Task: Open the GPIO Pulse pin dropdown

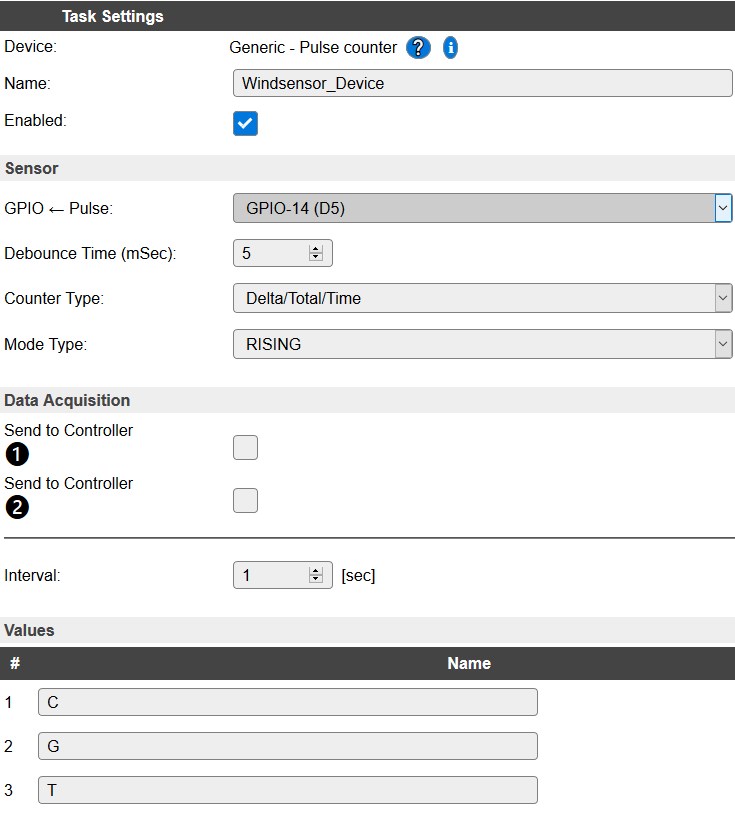Action: 482,208
